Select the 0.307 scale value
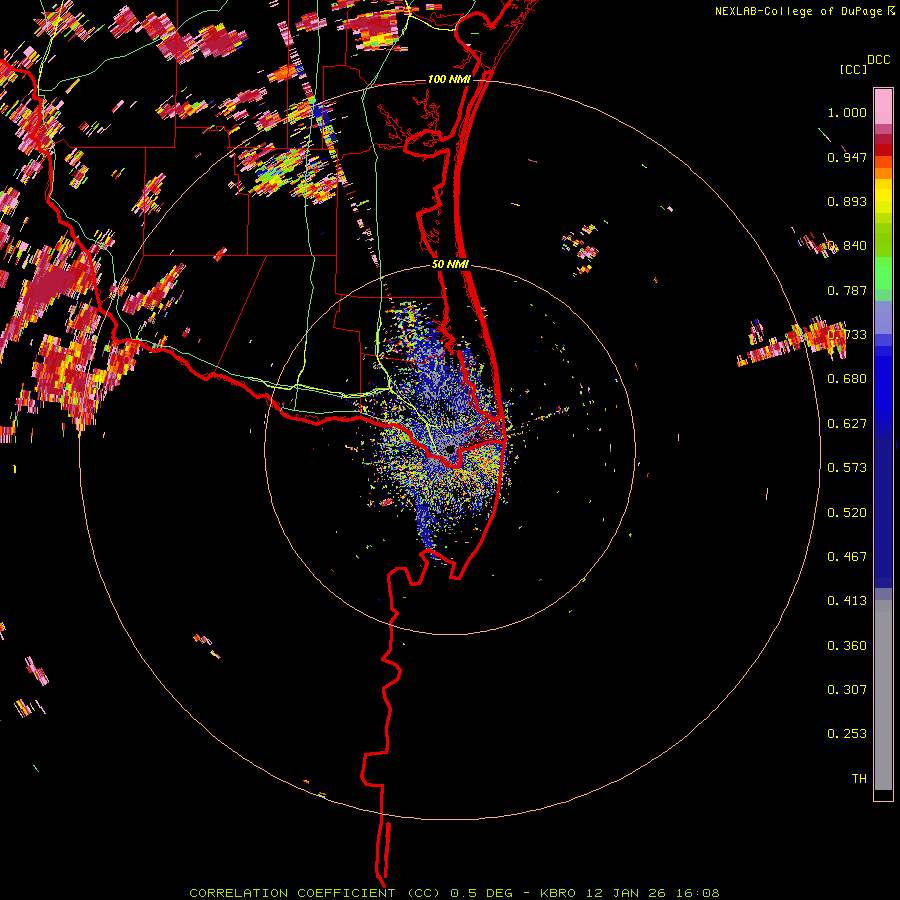Screen dimensions: 900x900 coord(847,690)
